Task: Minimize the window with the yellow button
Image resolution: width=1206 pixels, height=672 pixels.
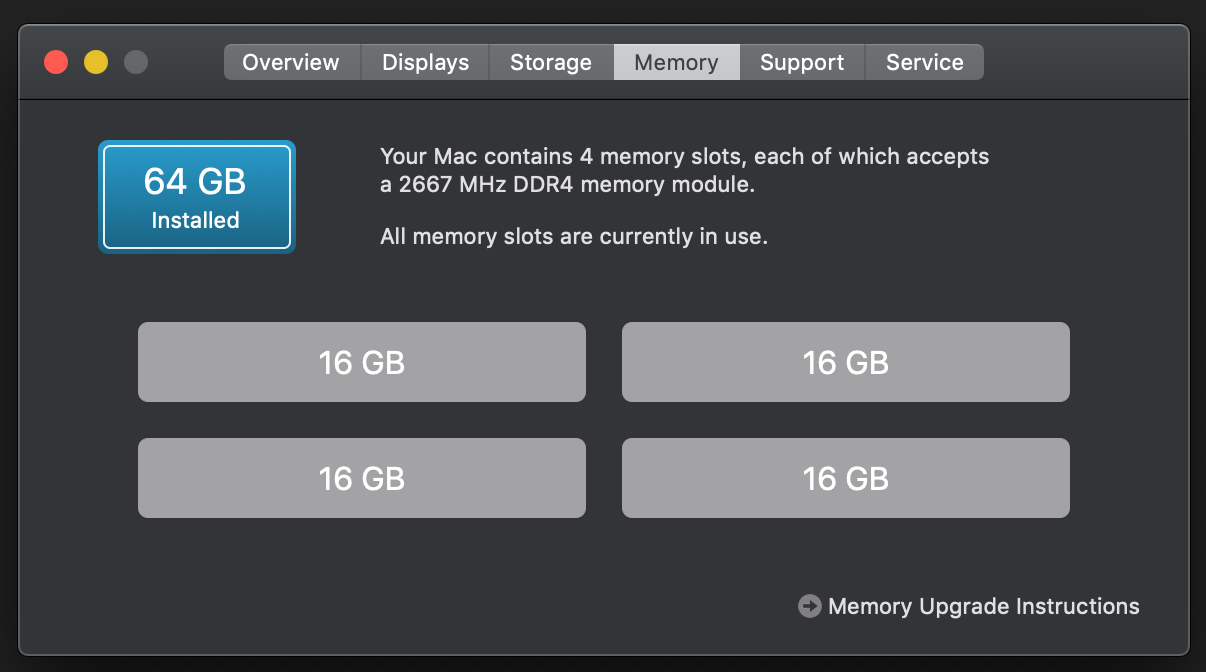Action: click(96, 62)
